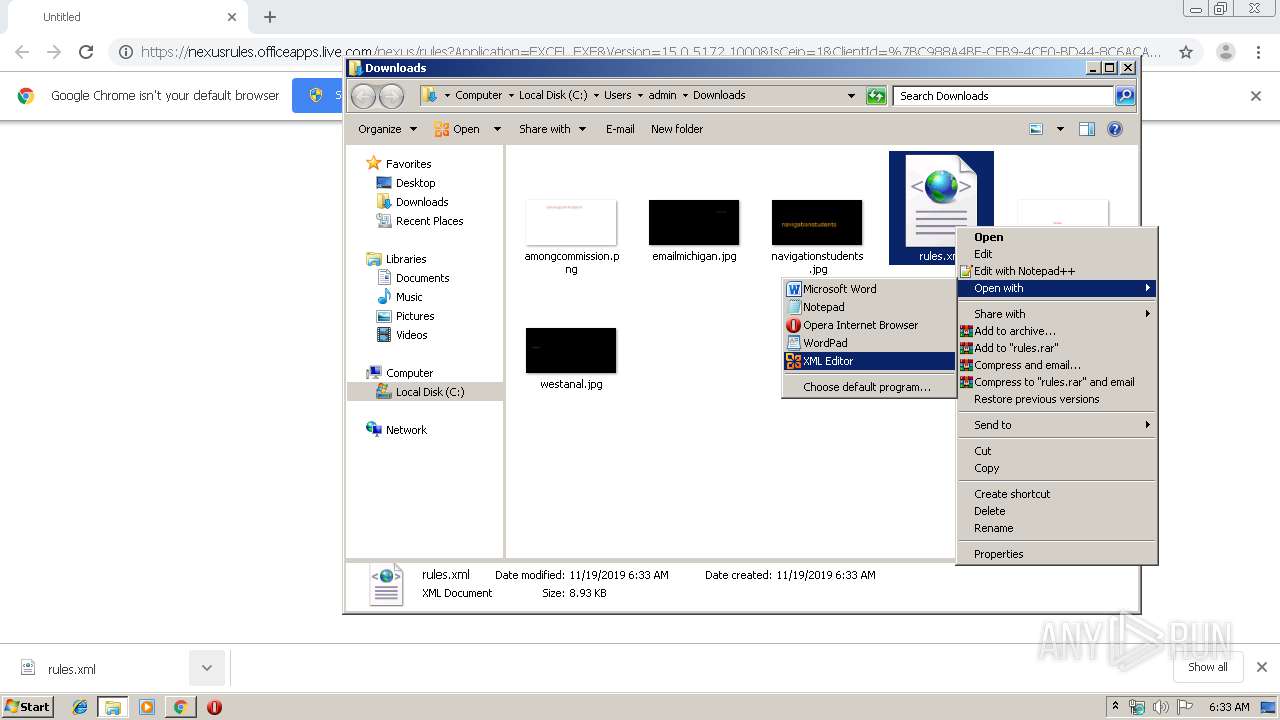The width and height of the screenshot is (1280, 720).
Task: Open view options dropdown arrow
Action: click(1060, 129)
